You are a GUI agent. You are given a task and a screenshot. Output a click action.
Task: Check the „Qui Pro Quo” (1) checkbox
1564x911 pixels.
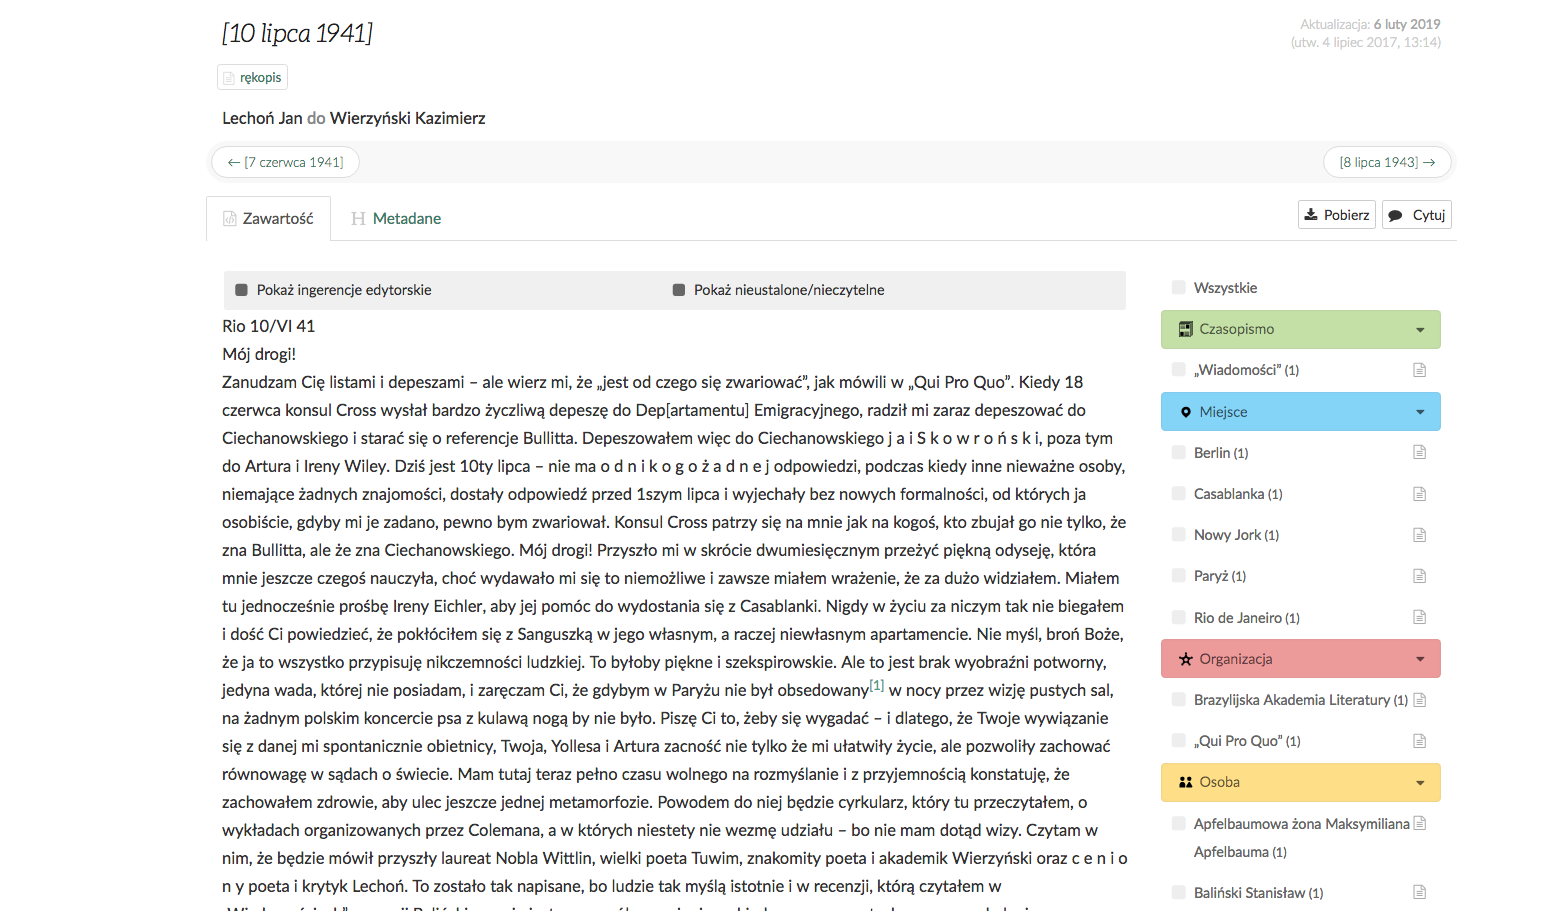tap(1179, 741)
